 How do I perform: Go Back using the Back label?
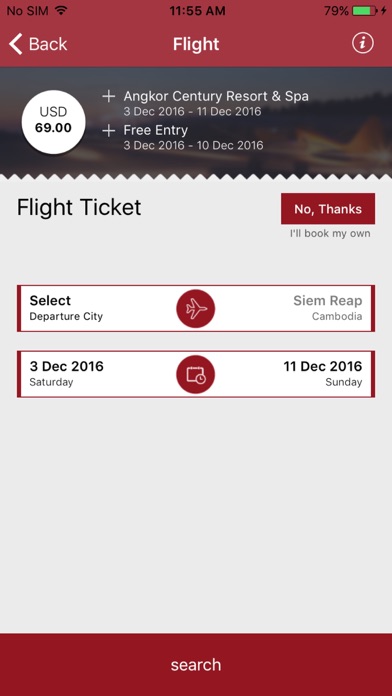coord(48,44)
